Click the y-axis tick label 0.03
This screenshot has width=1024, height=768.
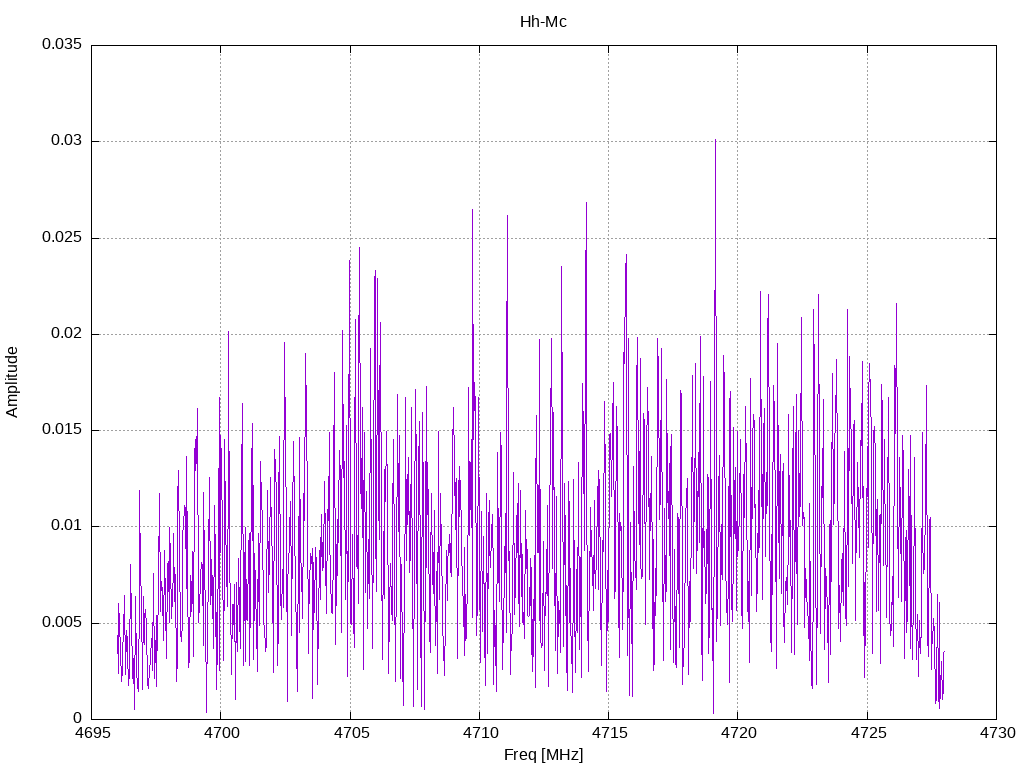pyautogui.click(x=67, y=140)
